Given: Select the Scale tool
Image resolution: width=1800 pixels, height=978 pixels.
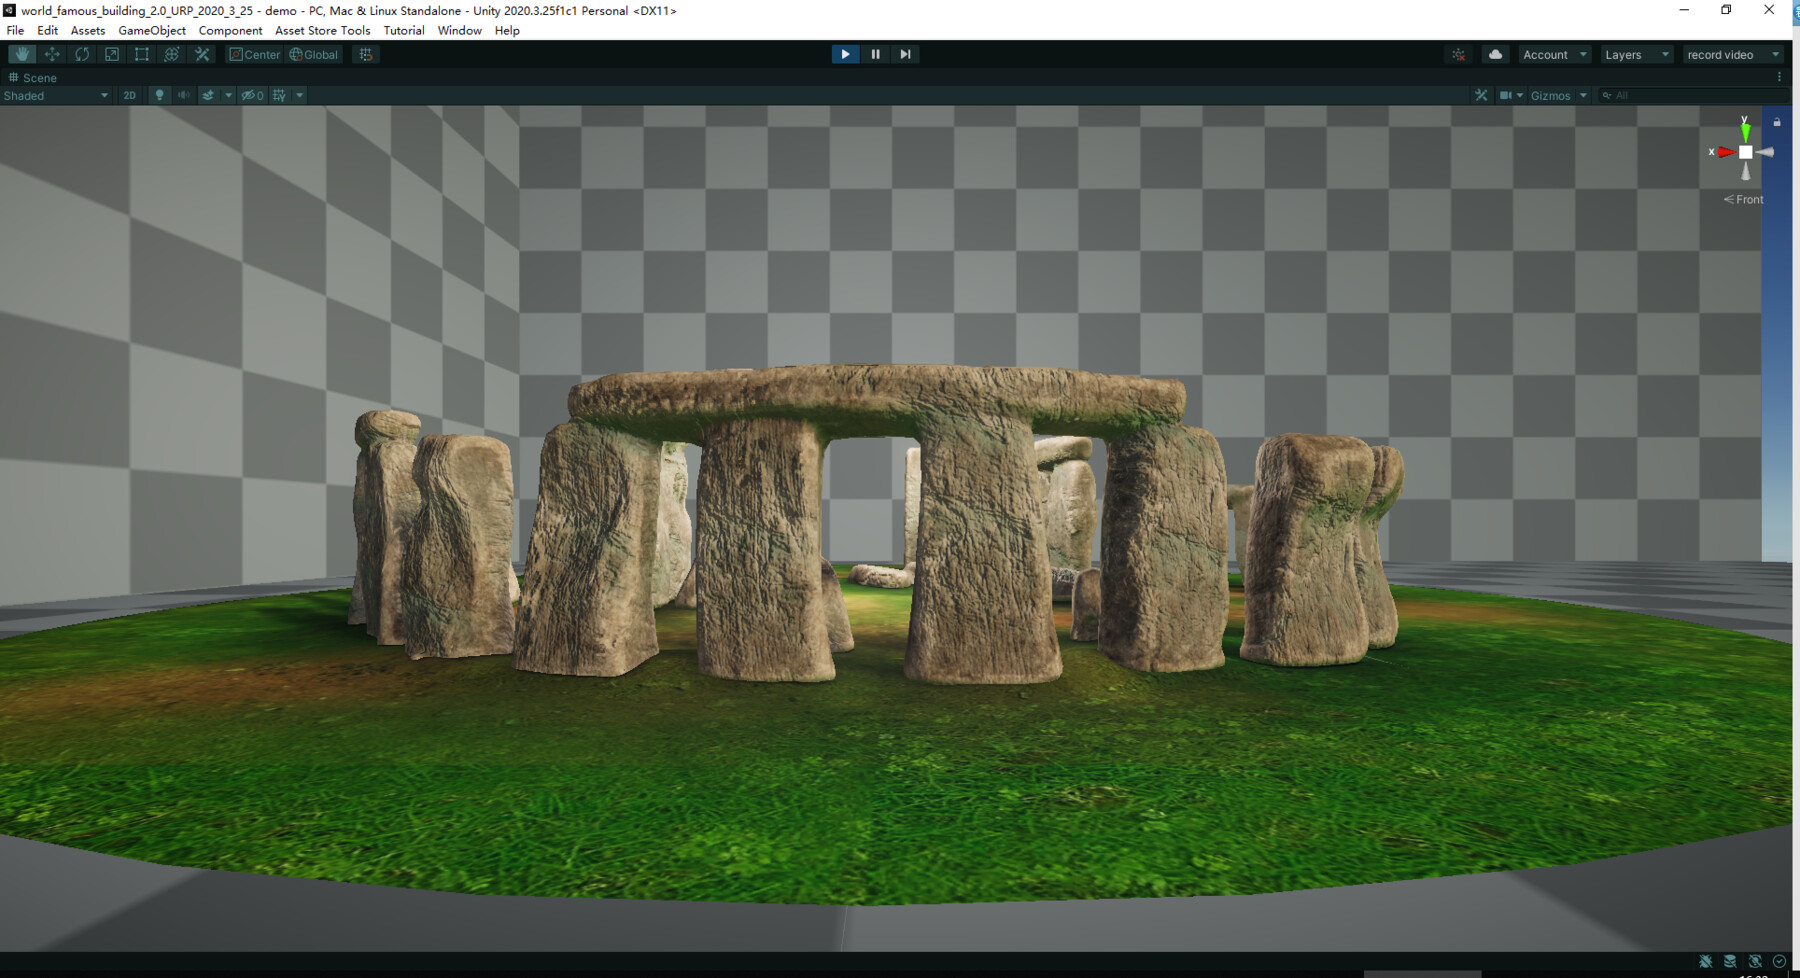Looking at the screenshot, I should (111, 54).
